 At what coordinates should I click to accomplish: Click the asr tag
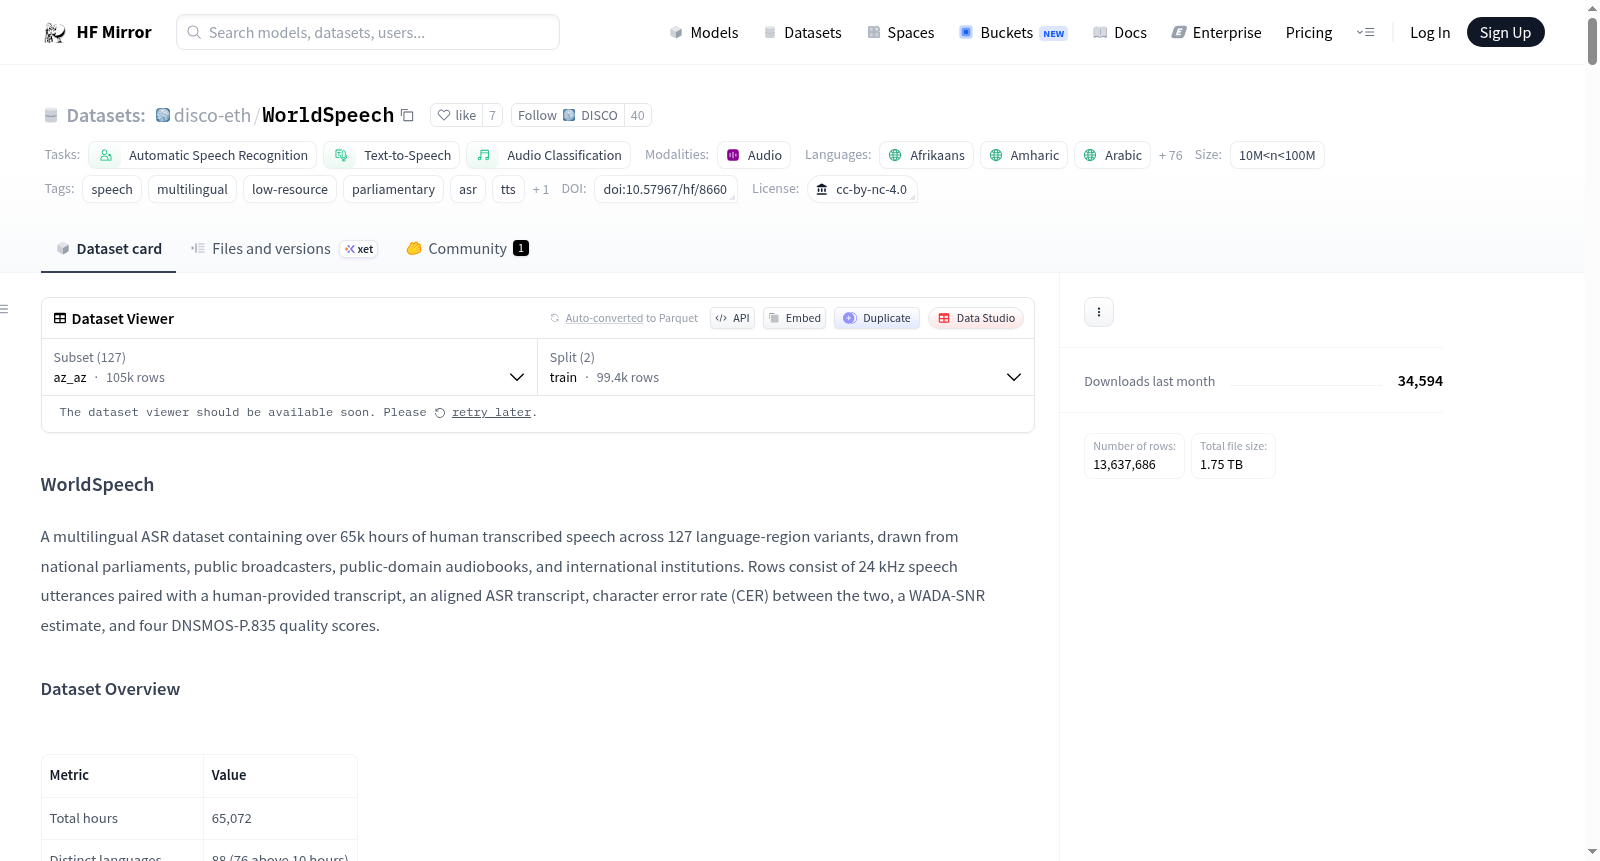pos(468,189)
